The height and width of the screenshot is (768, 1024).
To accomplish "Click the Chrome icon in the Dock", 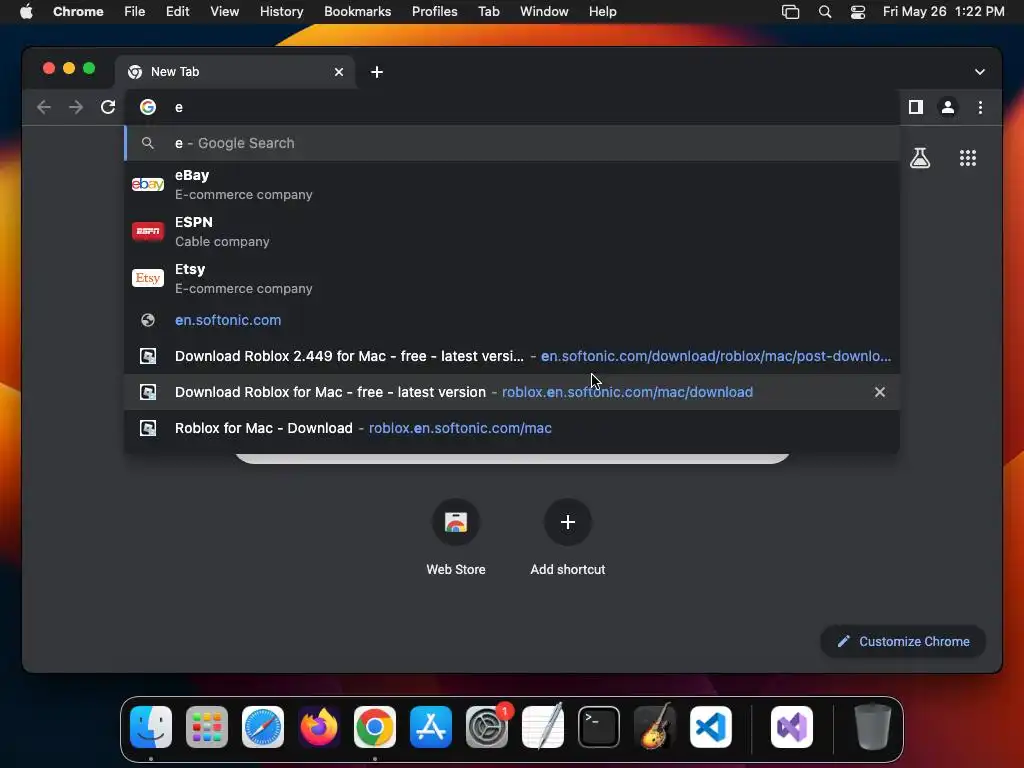I will click(375, 727).
